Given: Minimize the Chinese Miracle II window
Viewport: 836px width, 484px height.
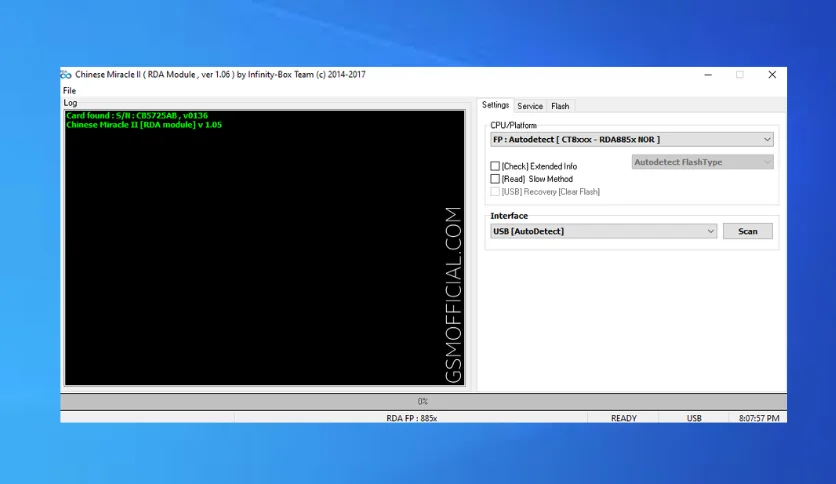Looking at the screenshot, I should (x=708, y=75).
